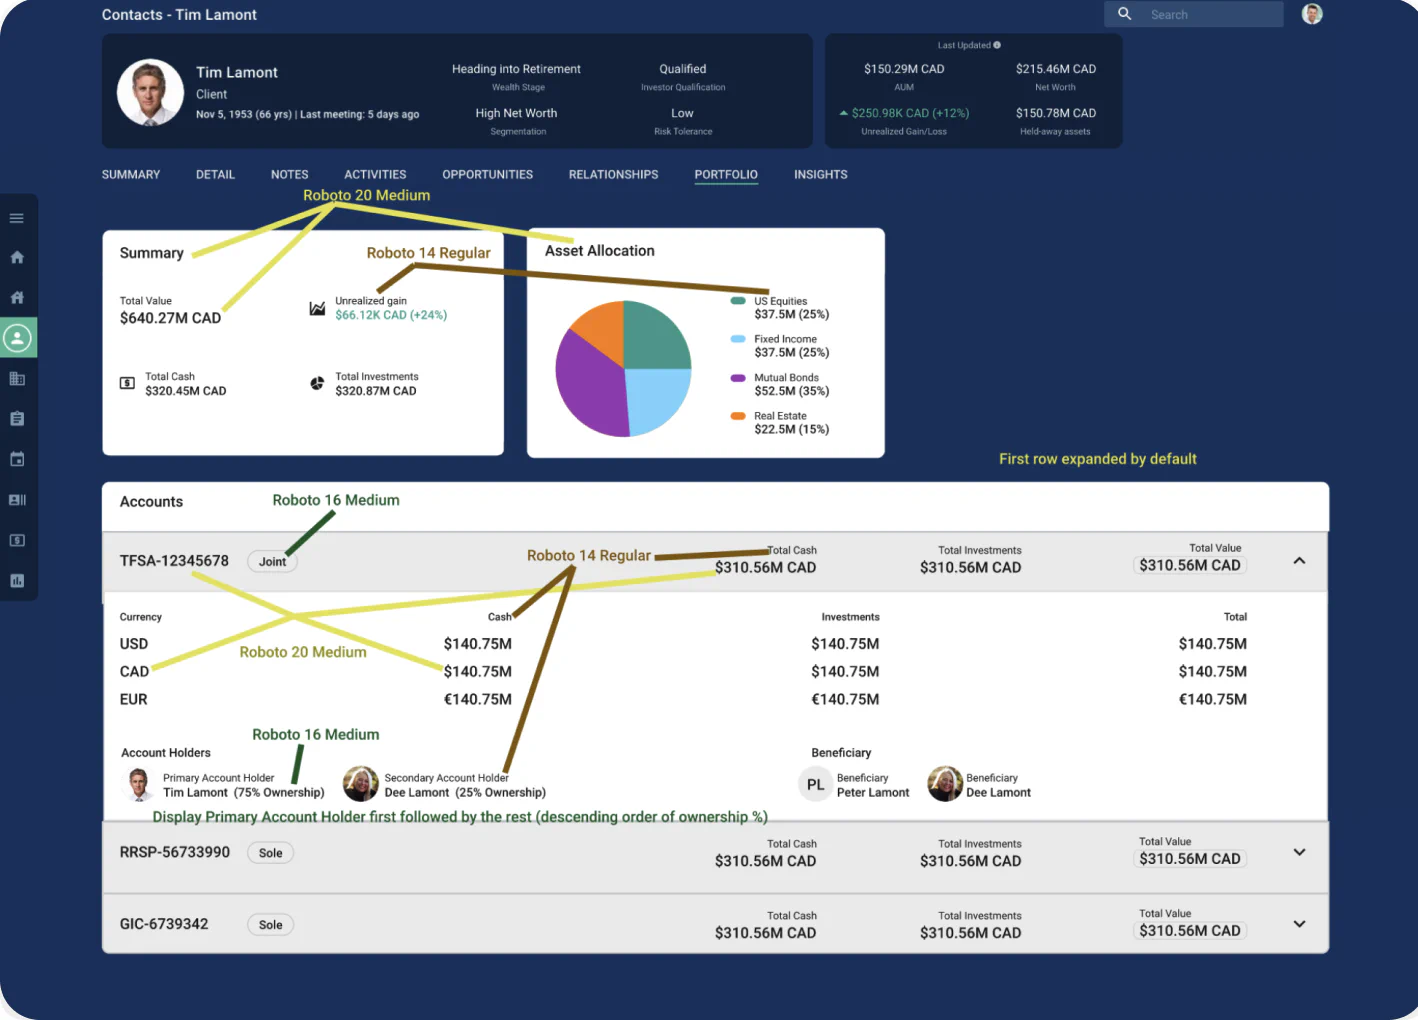Collapse the TFSA-12345678 account row
1418x1020 pixels.
1299,561
